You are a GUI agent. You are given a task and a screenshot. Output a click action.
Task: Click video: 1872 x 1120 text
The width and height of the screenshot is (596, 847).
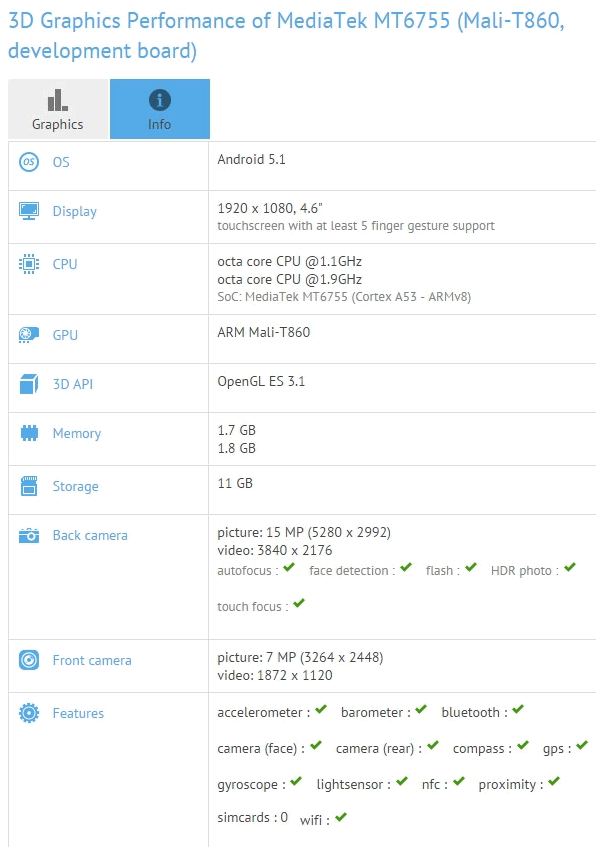coord(275,675)
